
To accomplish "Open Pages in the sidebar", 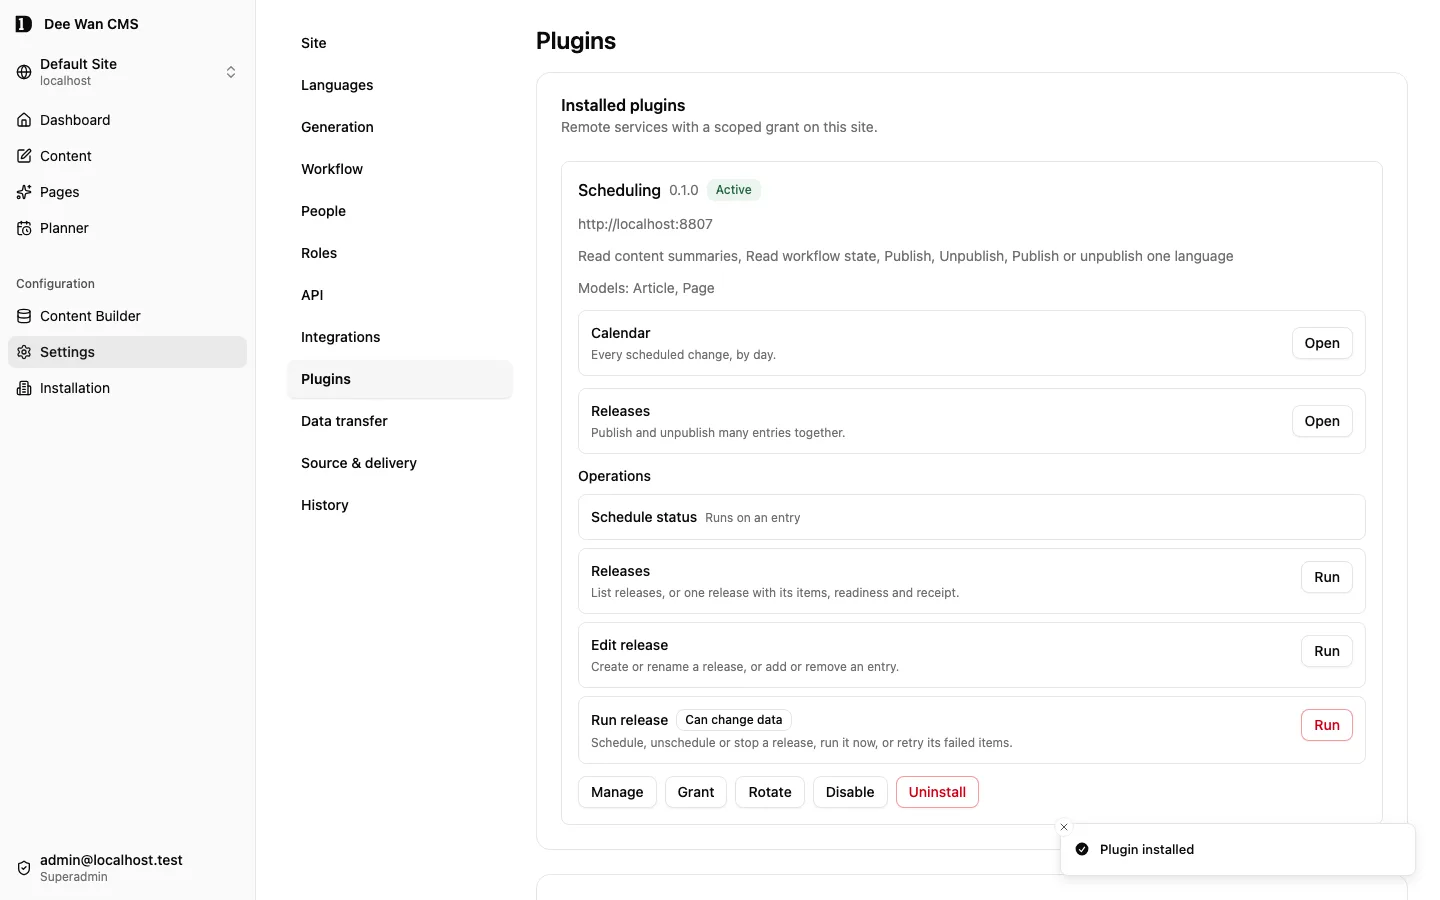I will click(127, 192).
